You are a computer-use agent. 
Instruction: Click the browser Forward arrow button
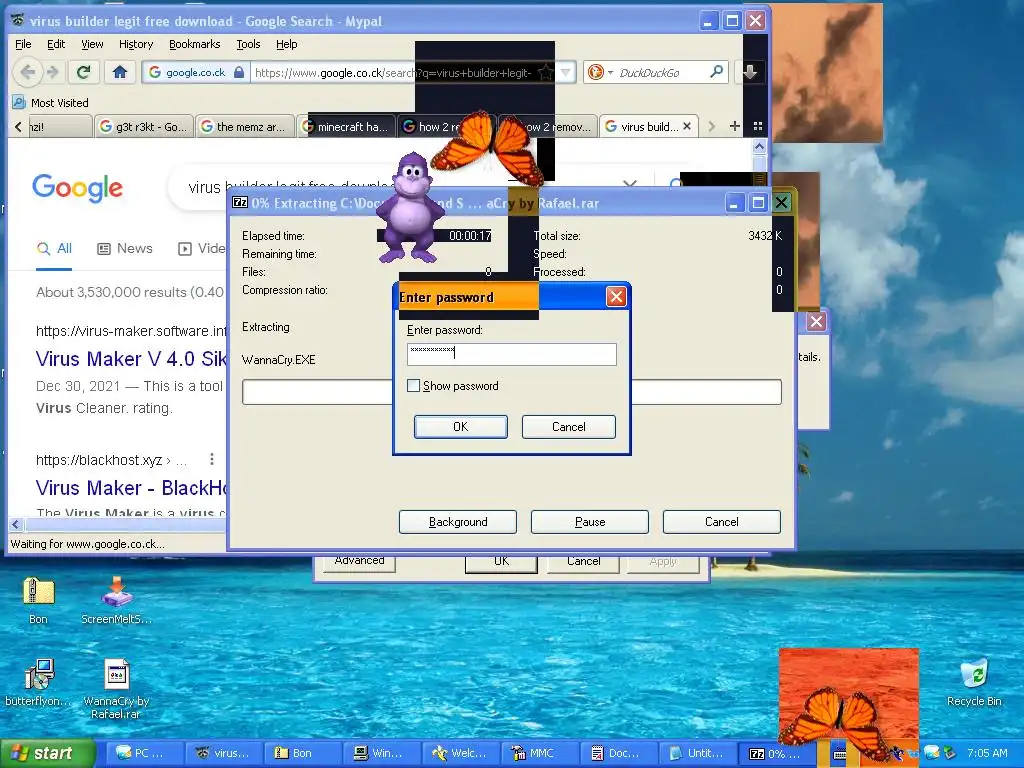53,72
